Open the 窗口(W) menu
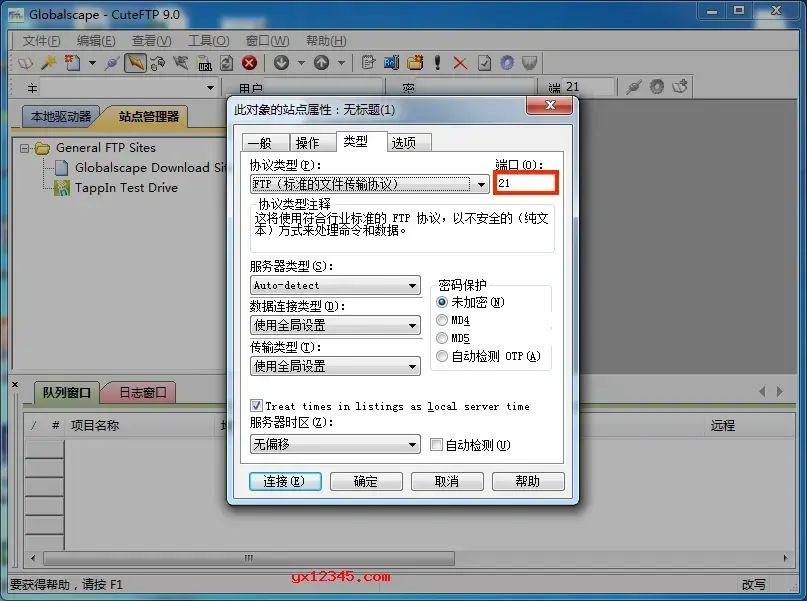This screenshot has width=807, height=601. click(x=267, y=41)
